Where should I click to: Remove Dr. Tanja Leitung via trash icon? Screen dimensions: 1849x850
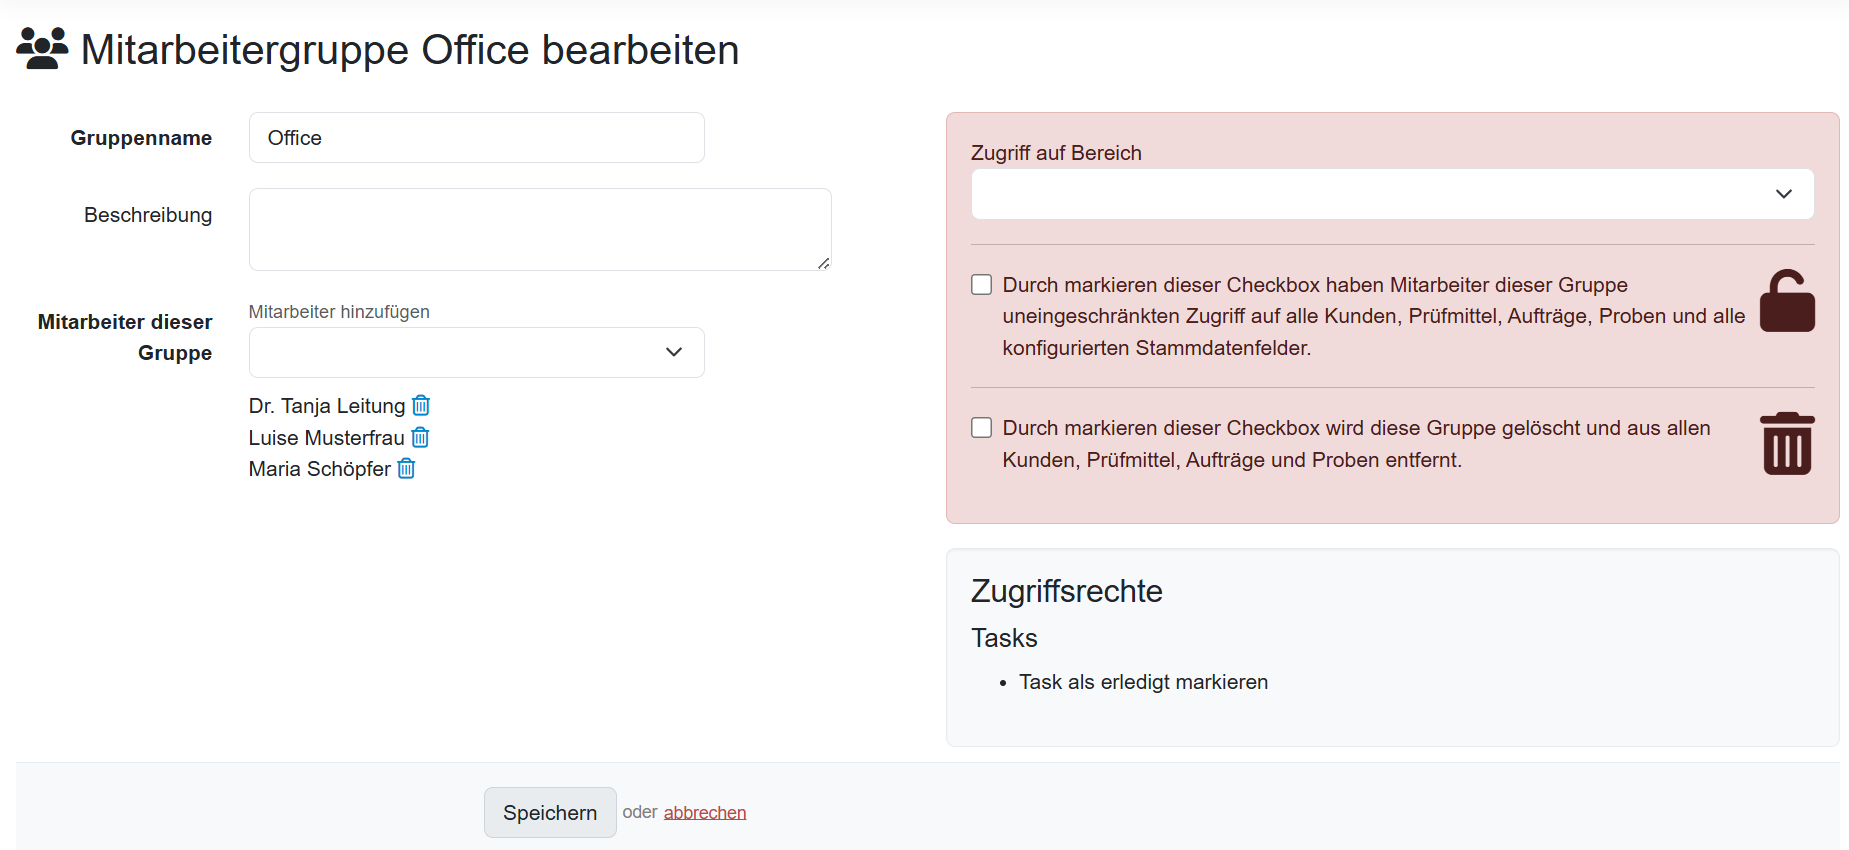click(x=421, y=405)
